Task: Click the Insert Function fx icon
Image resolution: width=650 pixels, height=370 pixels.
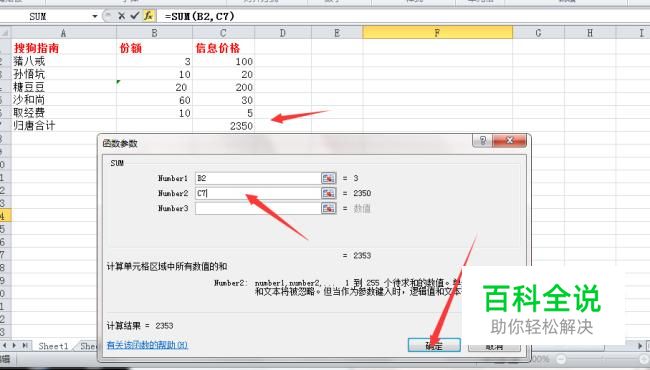Action: 149,16
